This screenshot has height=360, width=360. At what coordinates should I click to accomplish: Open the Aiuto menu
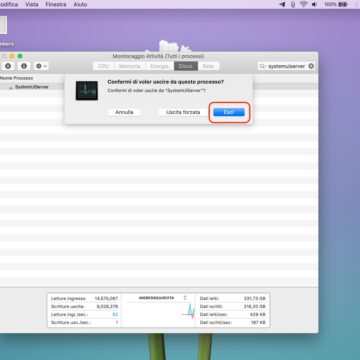80,4
